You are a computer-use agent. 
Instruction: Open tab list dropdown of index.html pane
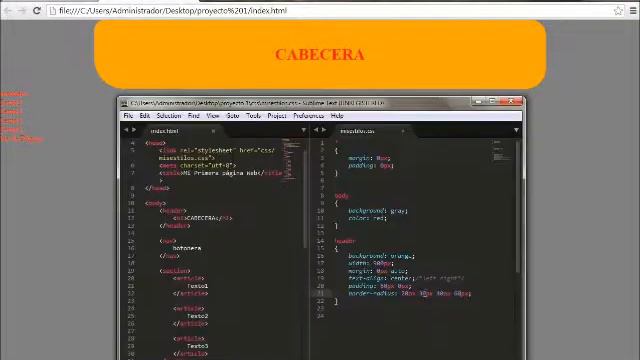304,130
